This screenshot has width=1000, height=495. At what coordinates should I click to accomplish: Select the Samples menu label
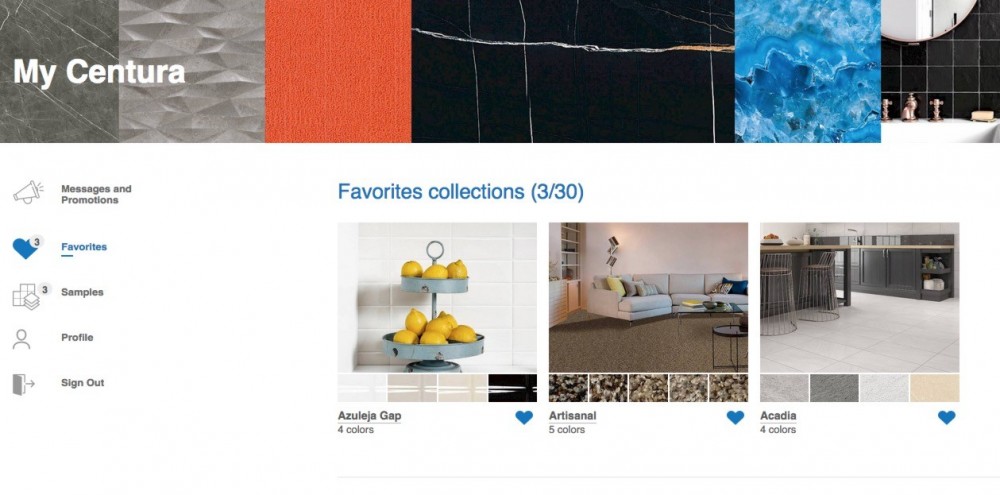[x=82, y=292]
